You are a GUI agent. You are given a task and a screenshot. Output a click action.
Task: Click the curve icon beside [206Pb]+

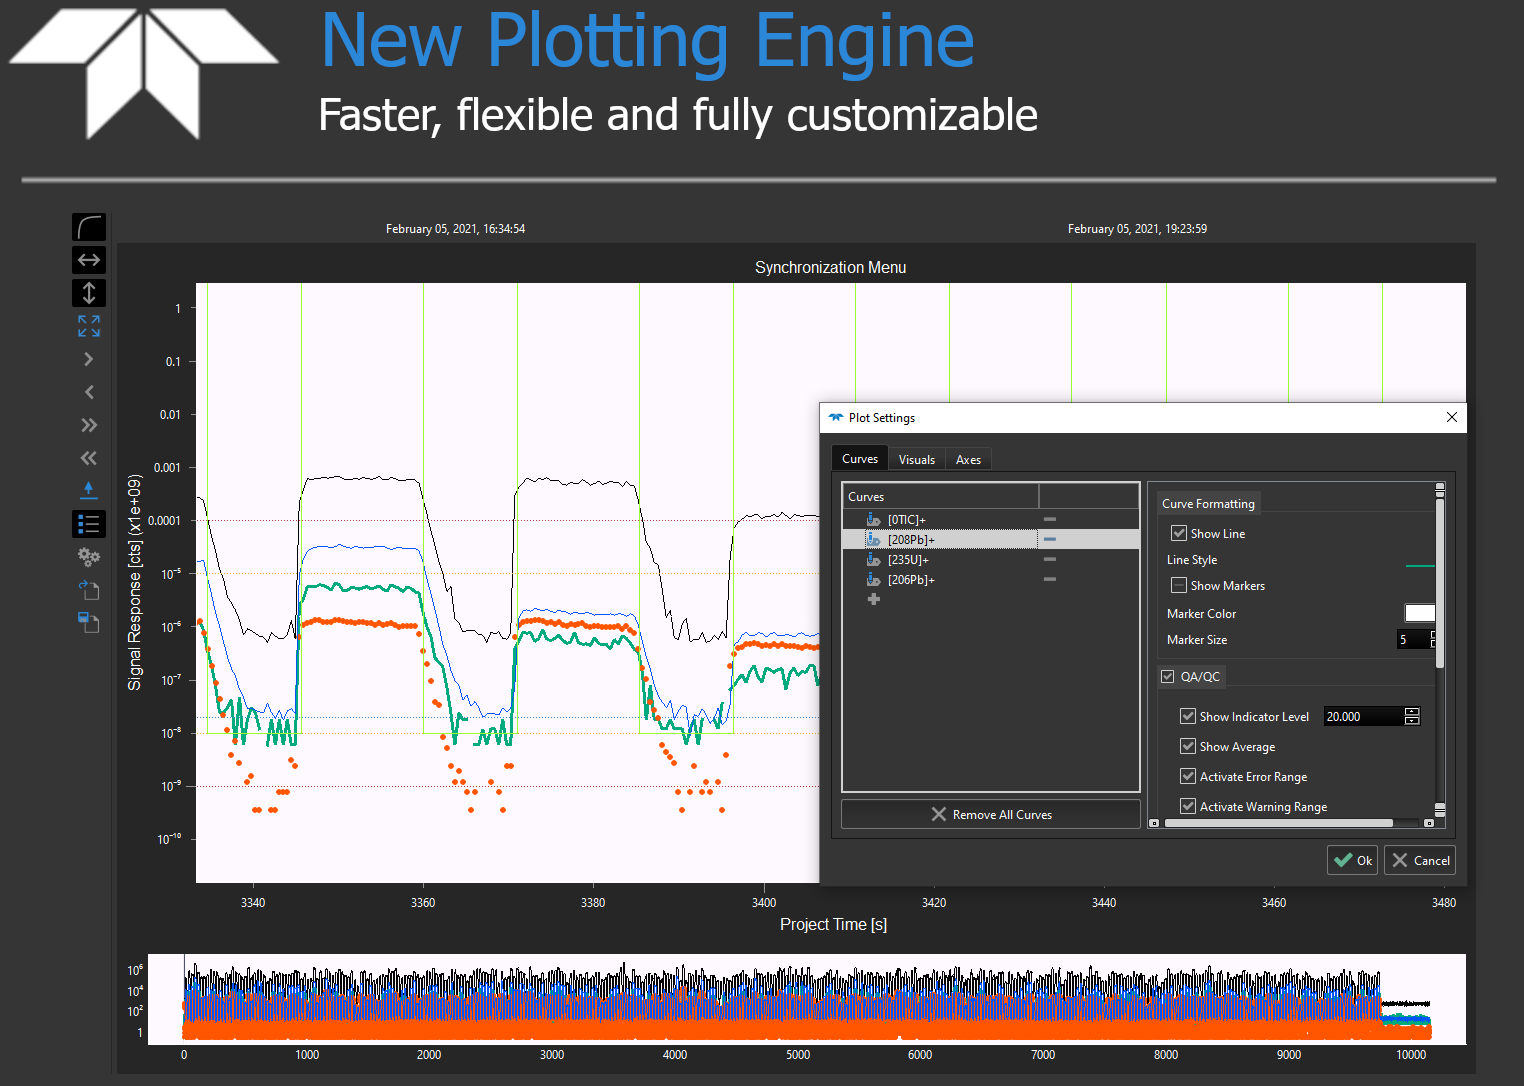(873, 580)
